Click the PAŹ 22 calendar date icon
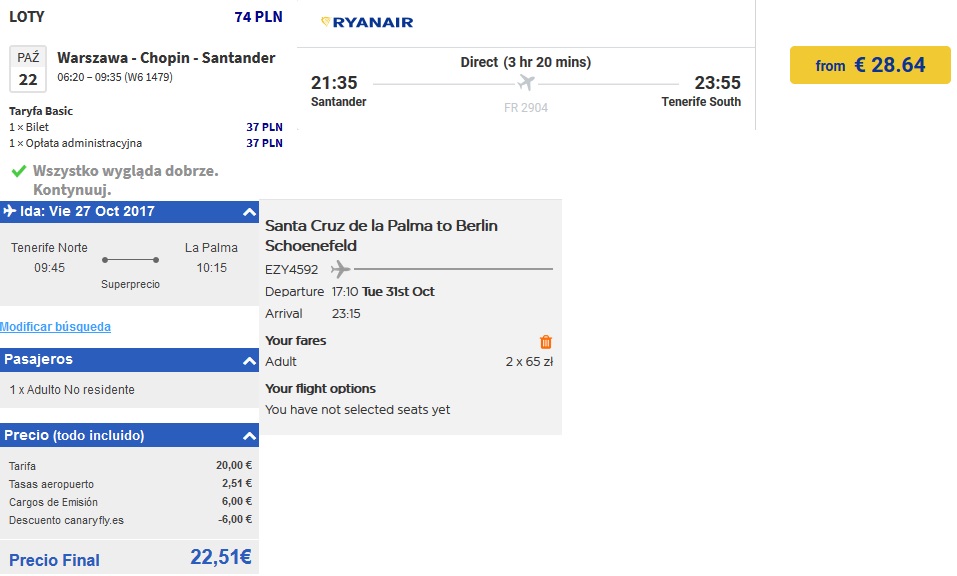Viewport: 957px width, 576px height. [28, 69]
